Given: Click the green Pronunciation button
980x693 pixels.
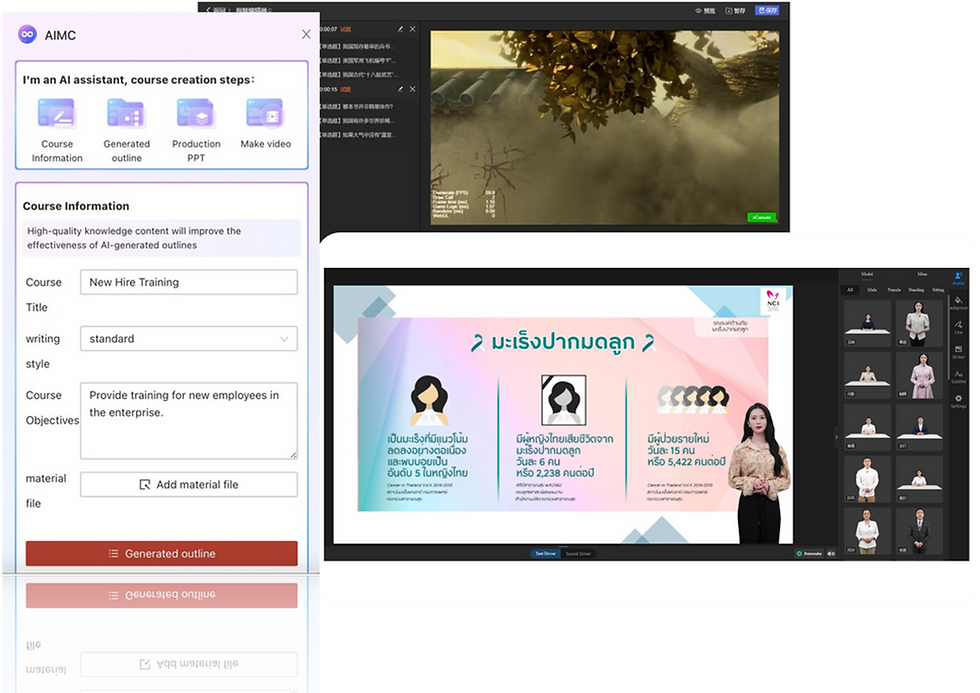Looking at the screenshot, I should (x=809, y=554).
